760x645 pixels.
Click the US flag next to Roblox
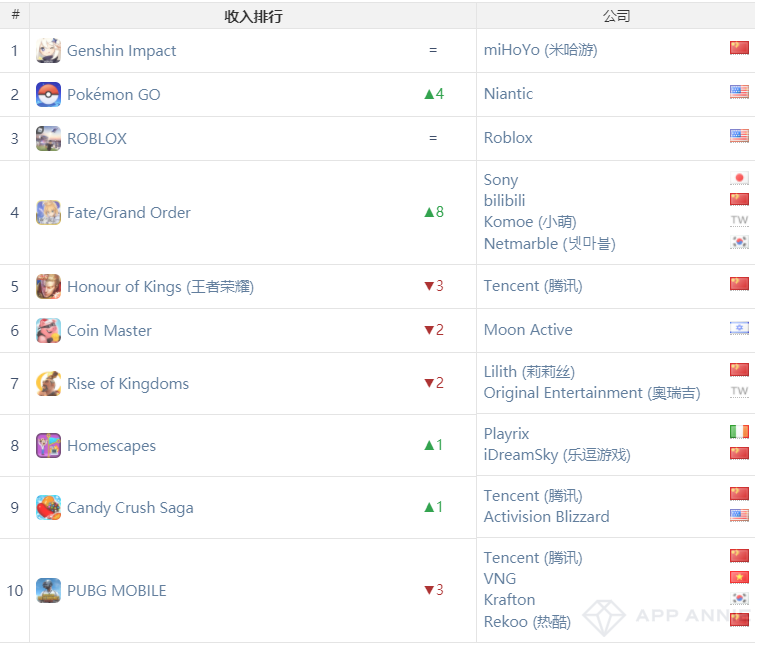point(739,136)
